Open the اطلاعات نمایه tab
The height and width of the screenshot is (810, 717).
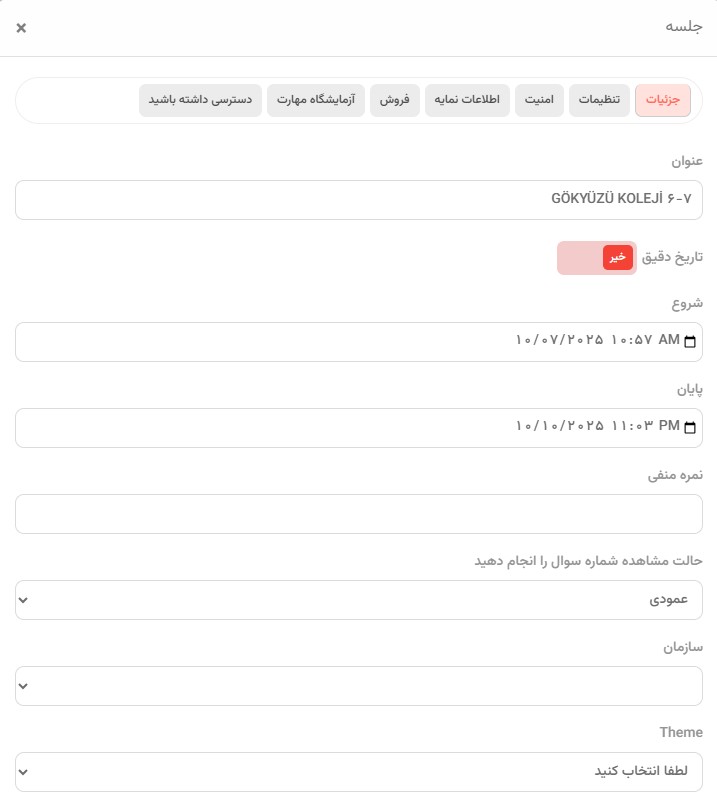467,100
